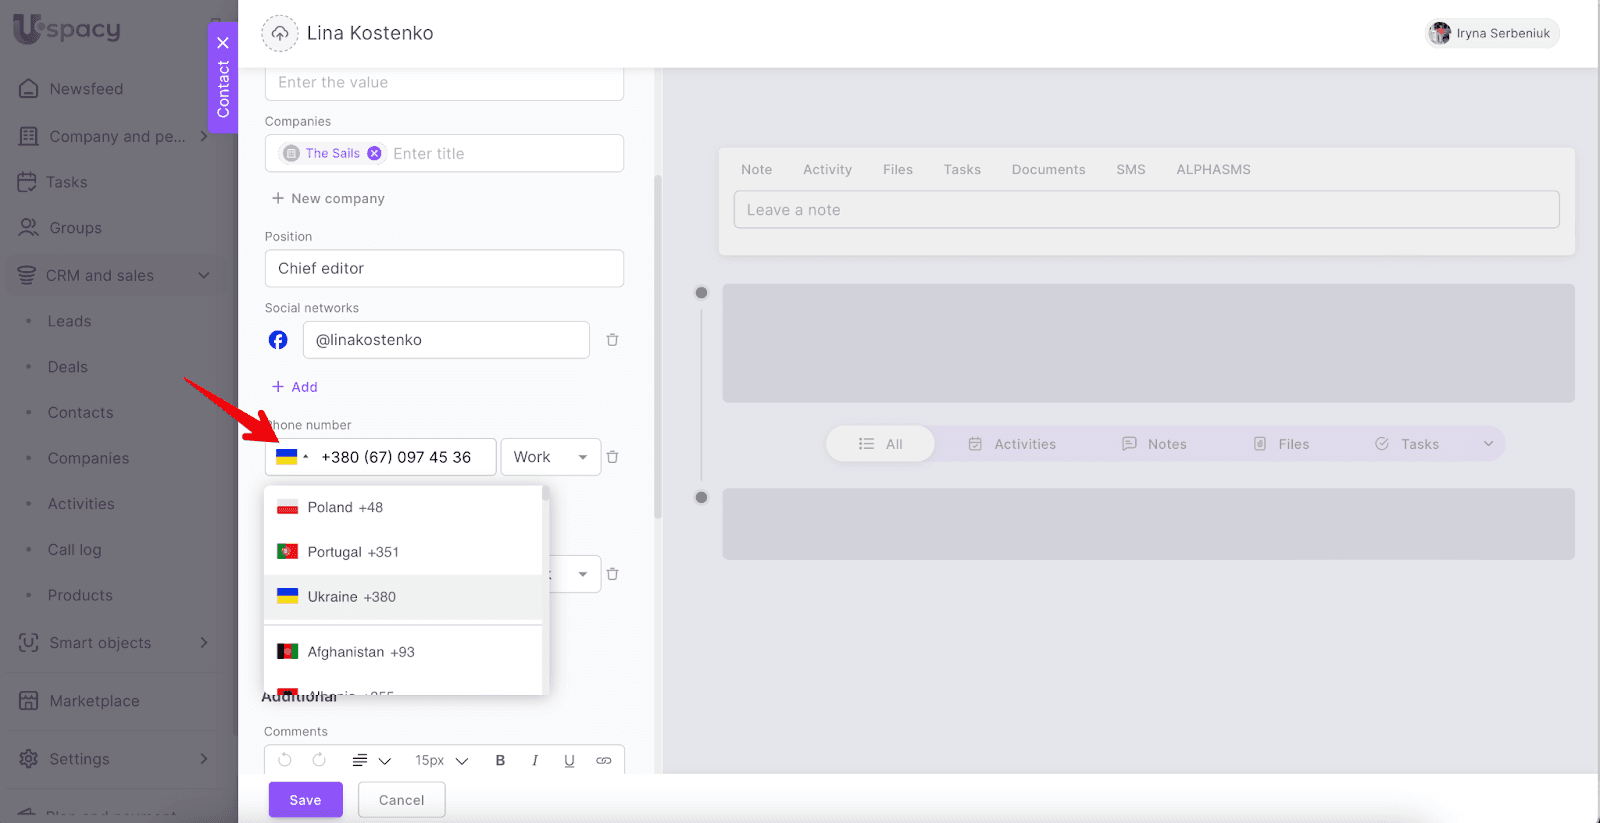Apply underline formatting in comments
This screenshot has width=1600, height=823.
(x=569, y=761)
